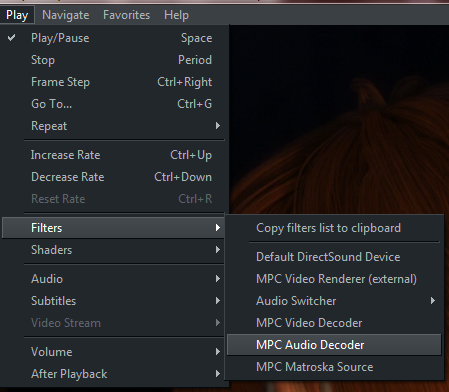Image resolution: width=449 pixels, height=392 pixels.
Task: Open the Favorites menu
Action: [126, 15]
